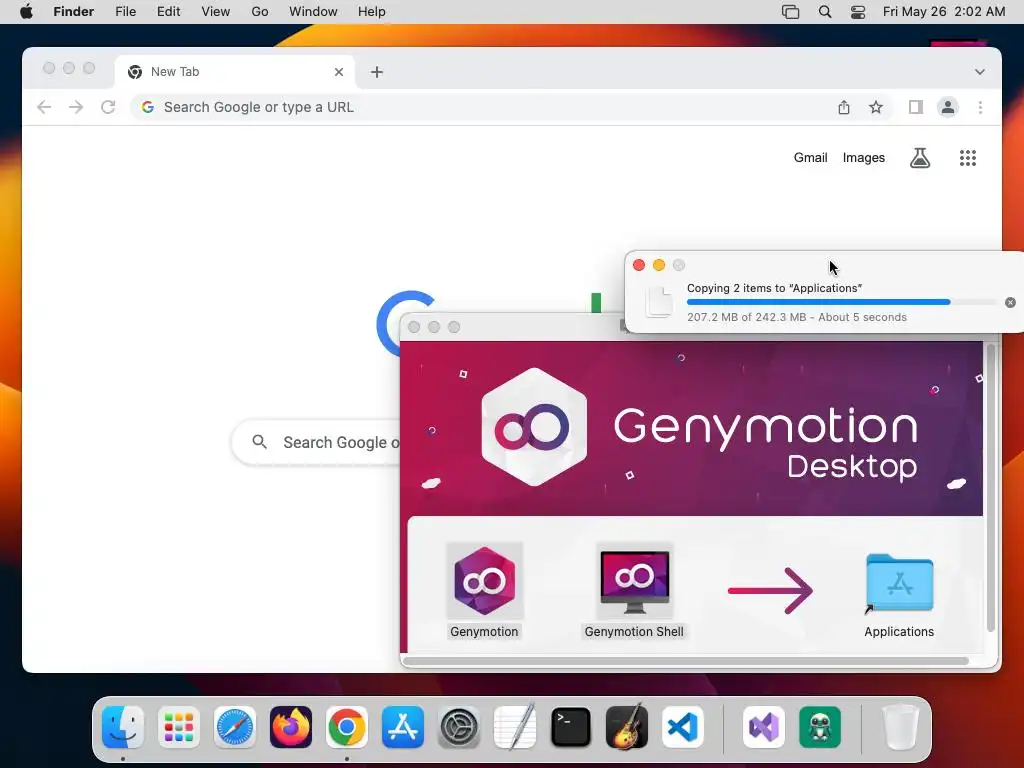This screenshot has width=1024, height=768.
Task: Open the View menu
Action: pyautogui.click(x=216, y=12)
